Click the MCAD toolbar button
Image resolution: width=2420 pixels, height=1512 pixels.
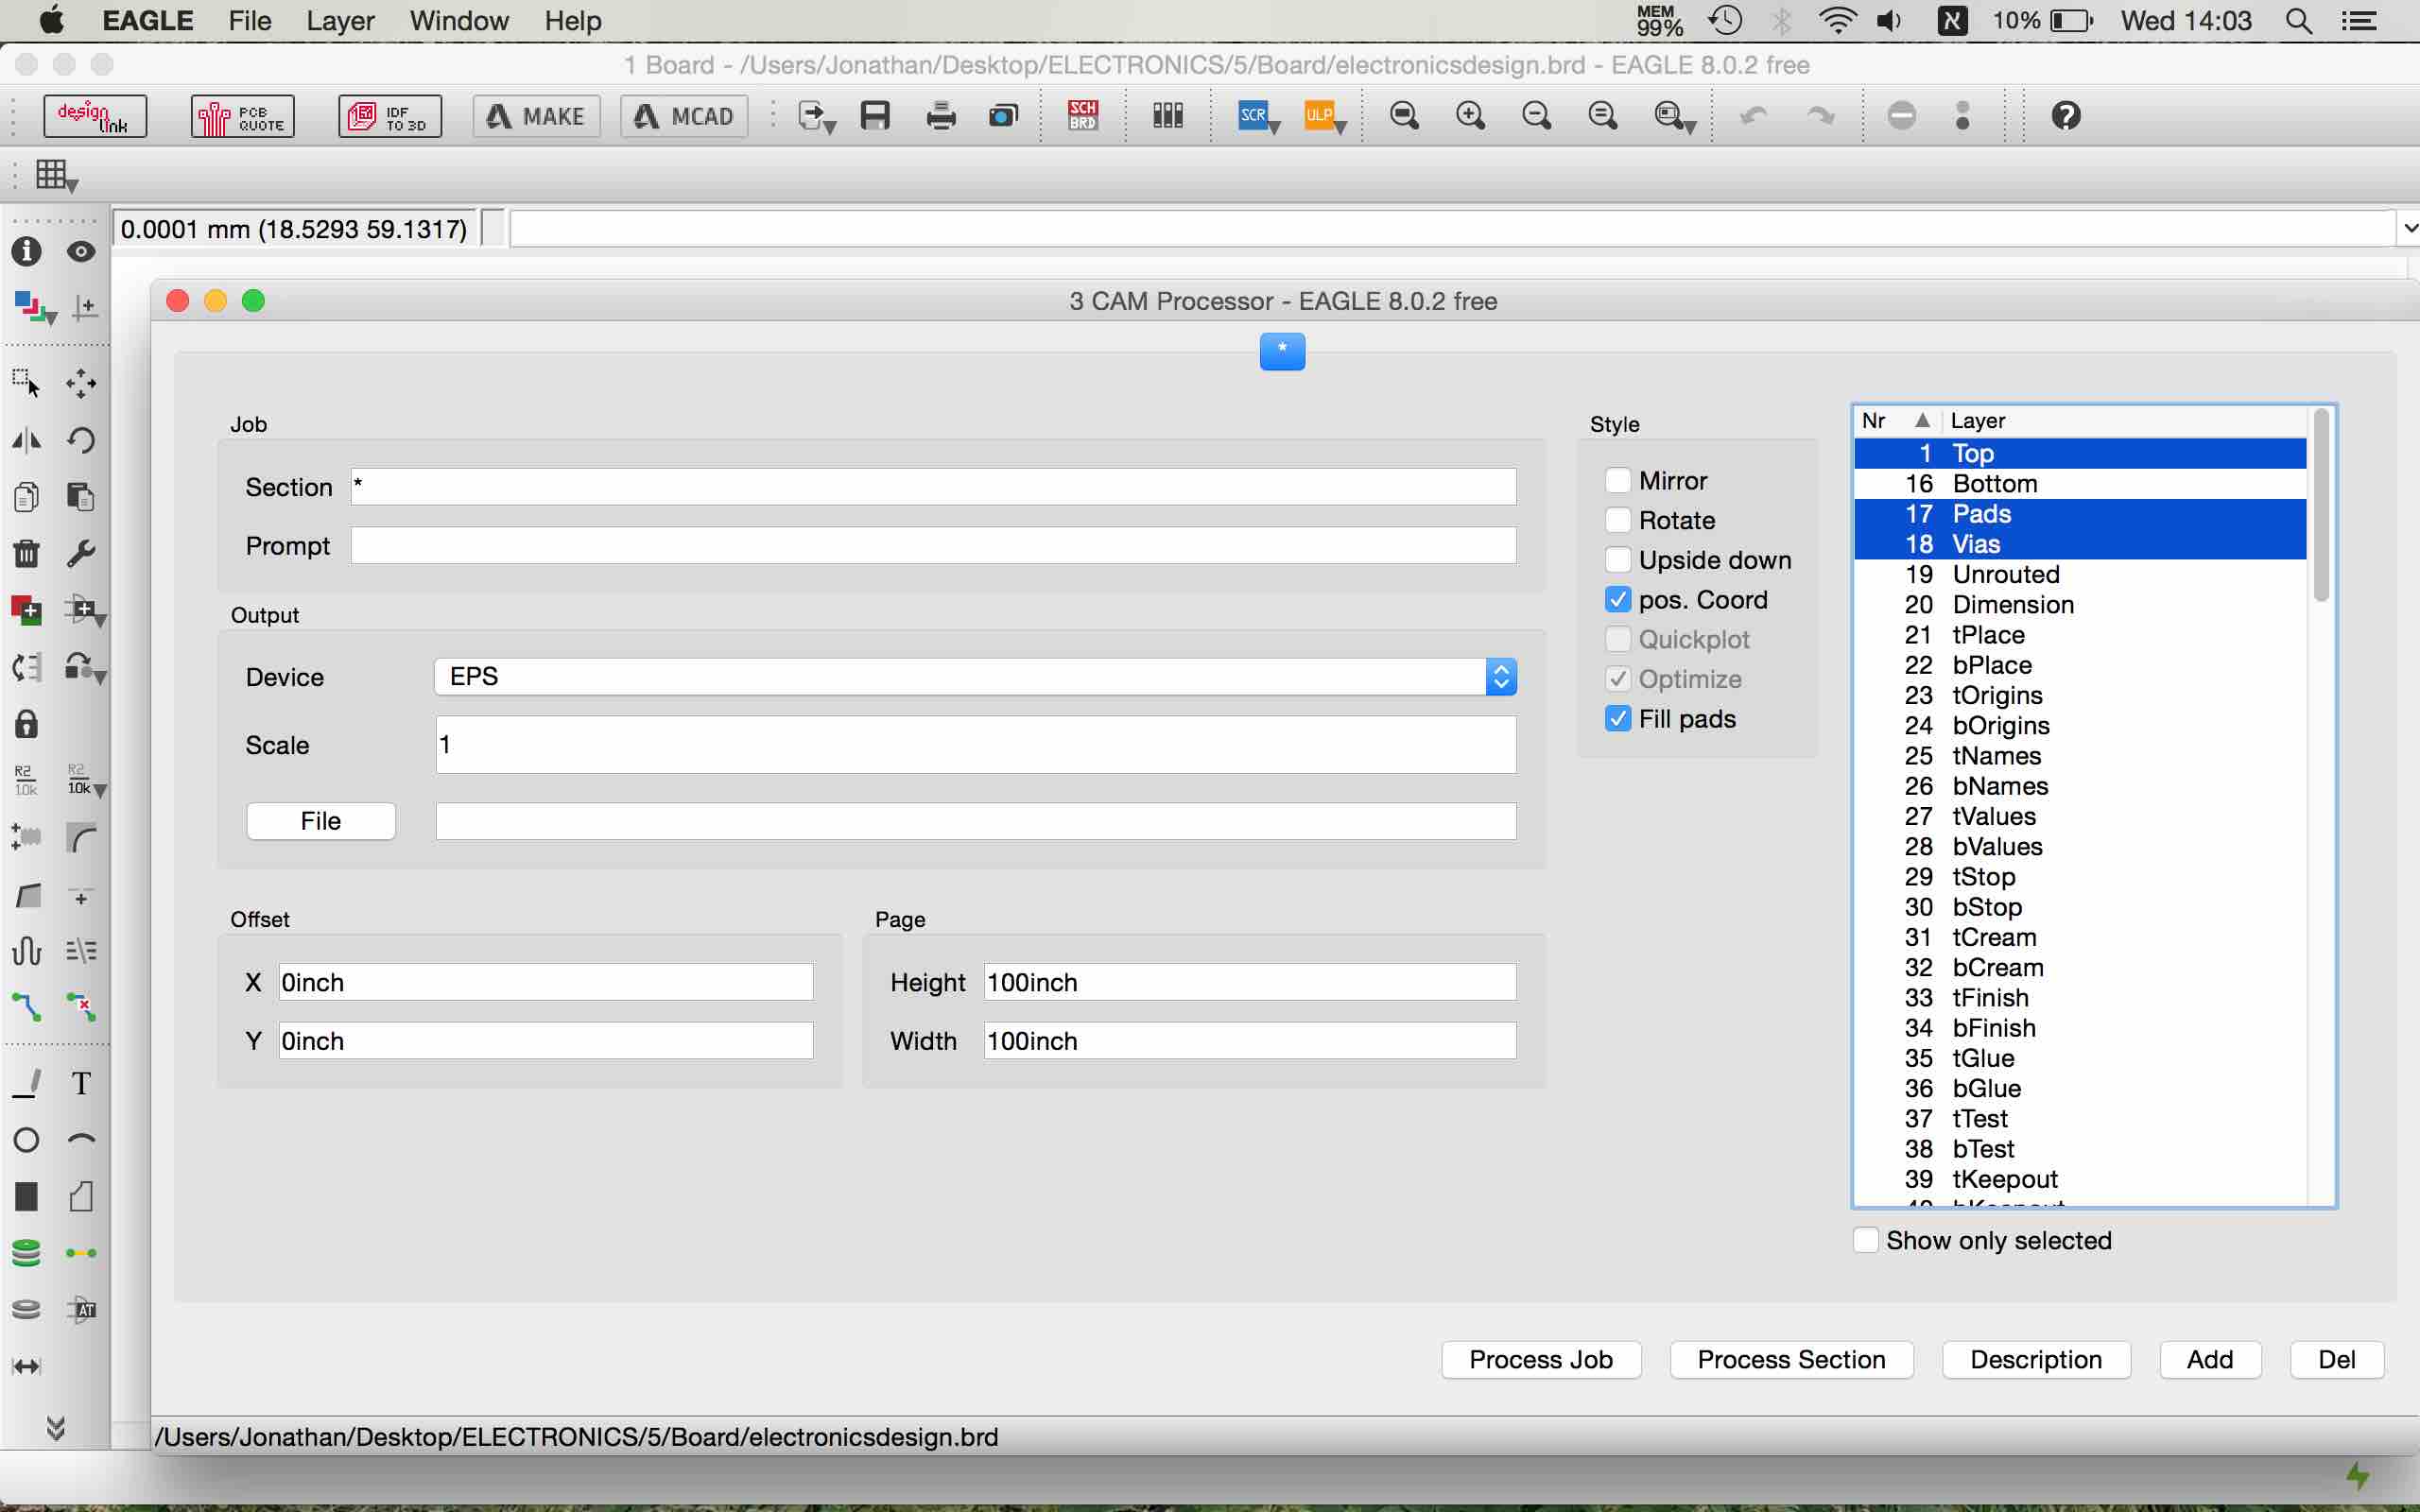point(685,116)
